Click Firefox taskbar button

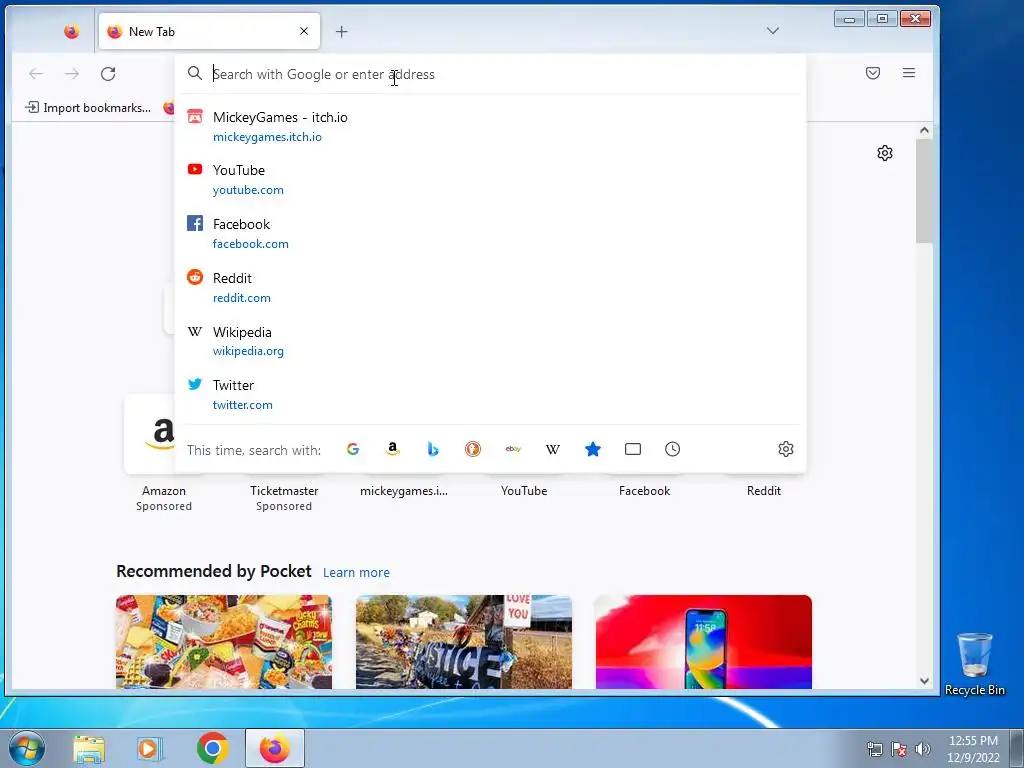[x=275, y=748]
